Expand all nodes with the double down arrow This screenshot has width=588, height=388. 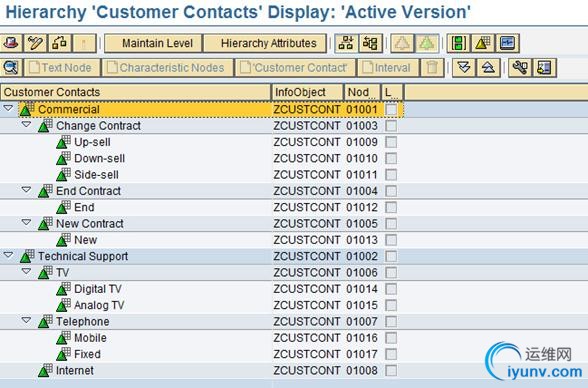tap(464, 68)
